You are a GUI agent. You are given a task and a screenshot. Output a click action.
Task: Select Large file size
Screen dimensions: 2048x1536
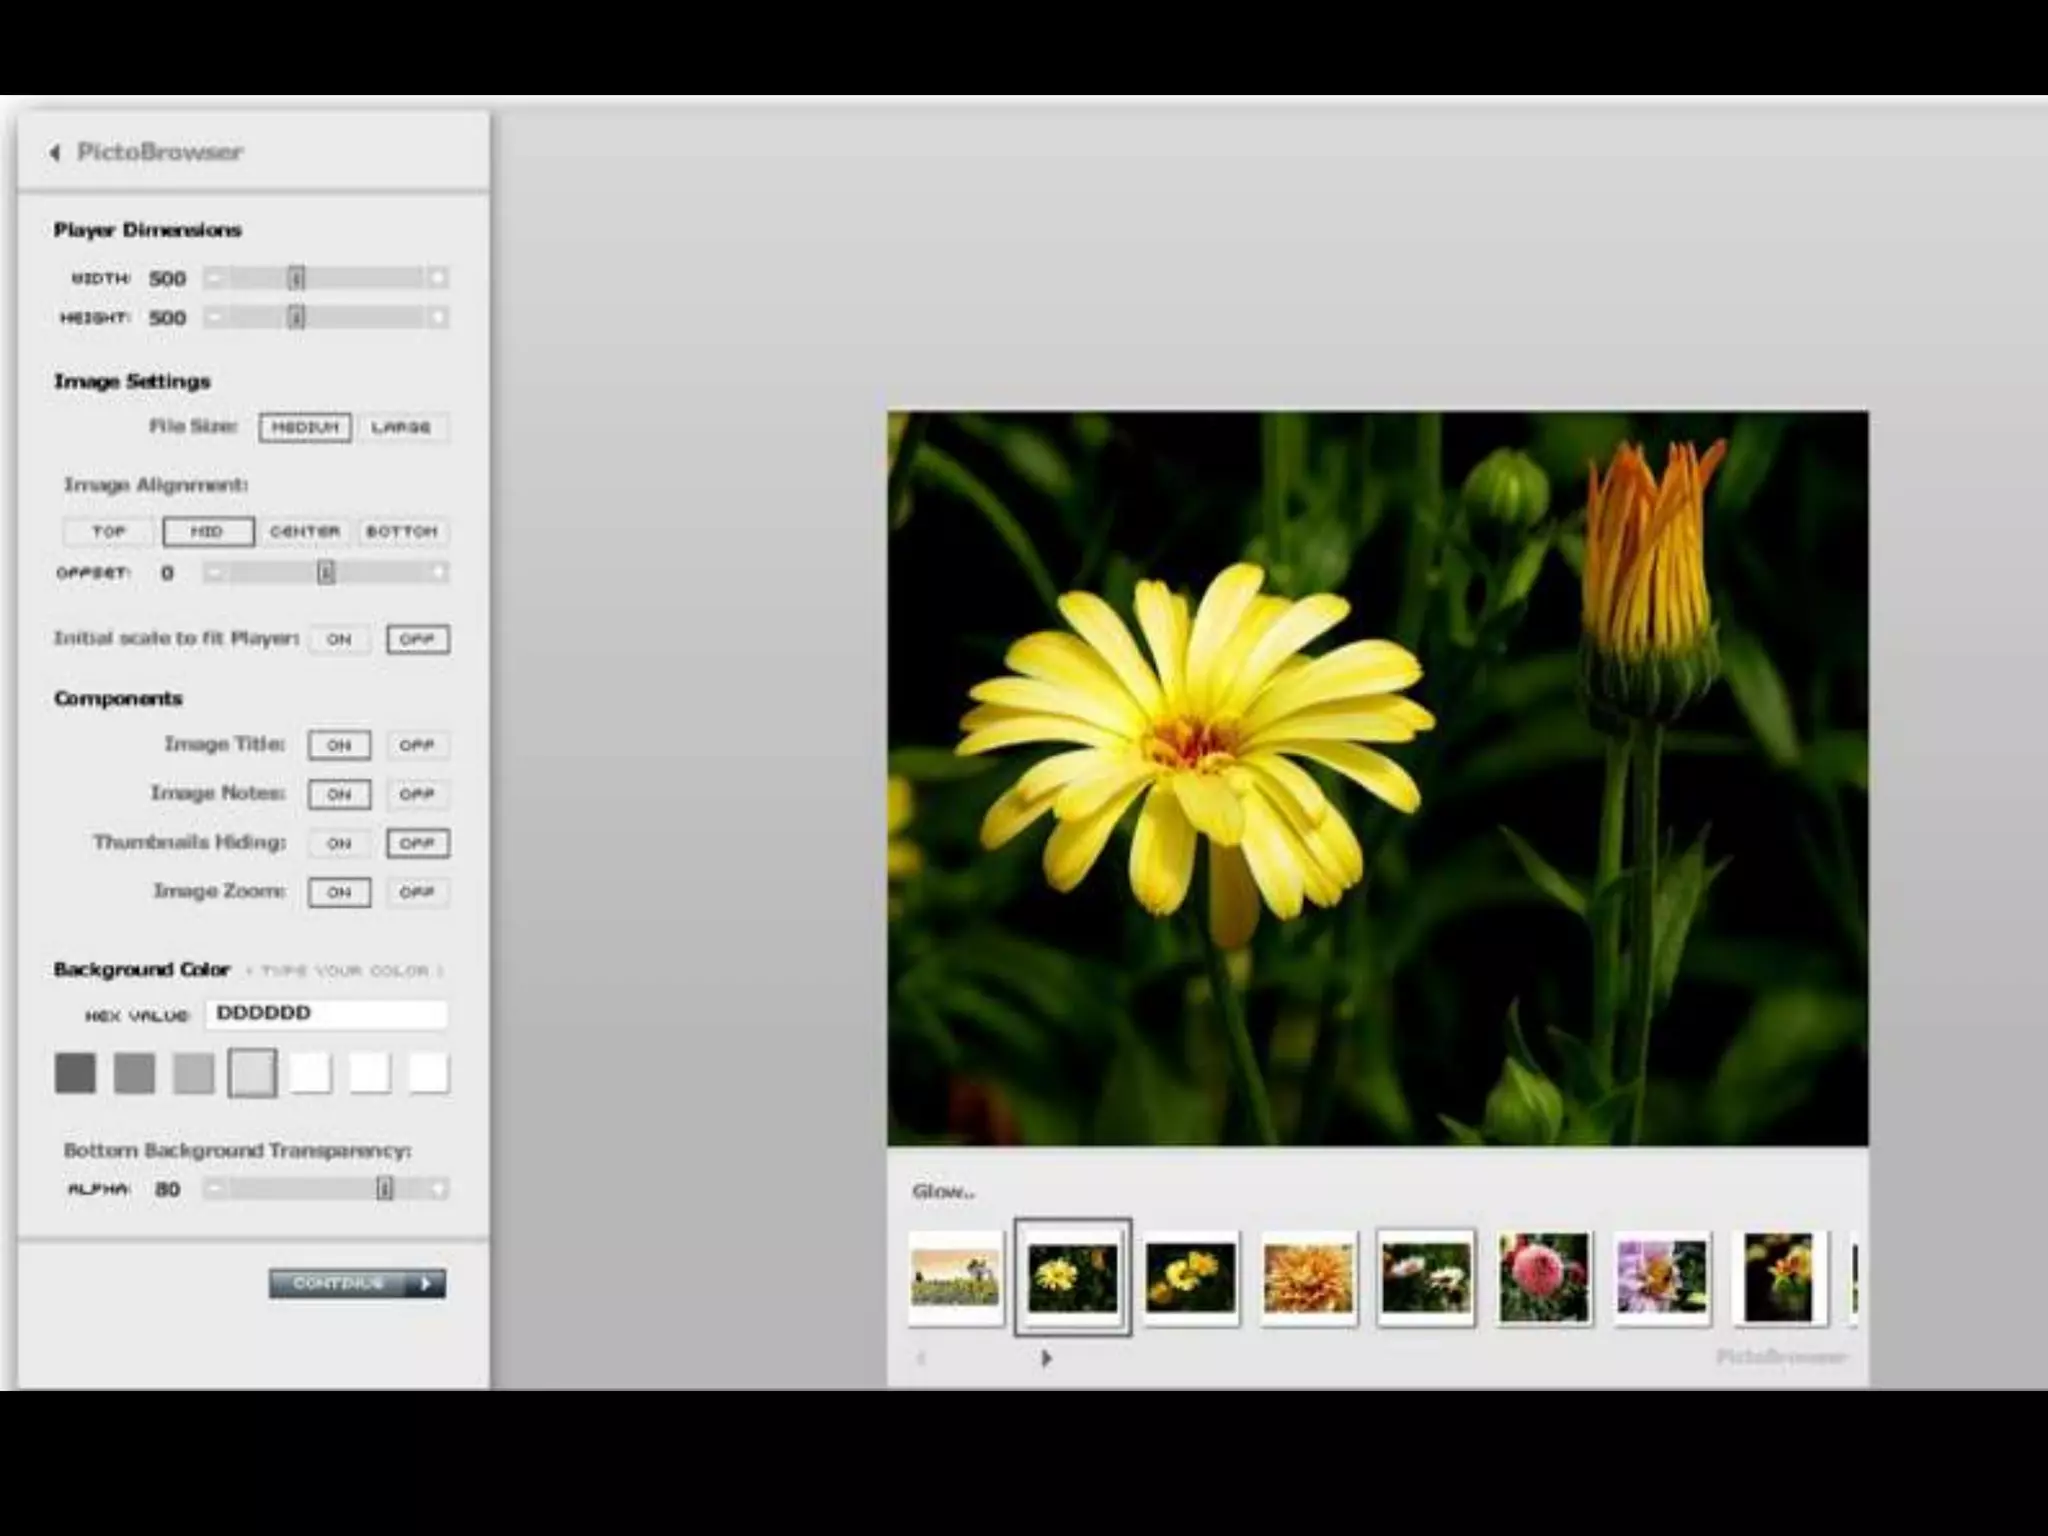[x=402, y=427]
